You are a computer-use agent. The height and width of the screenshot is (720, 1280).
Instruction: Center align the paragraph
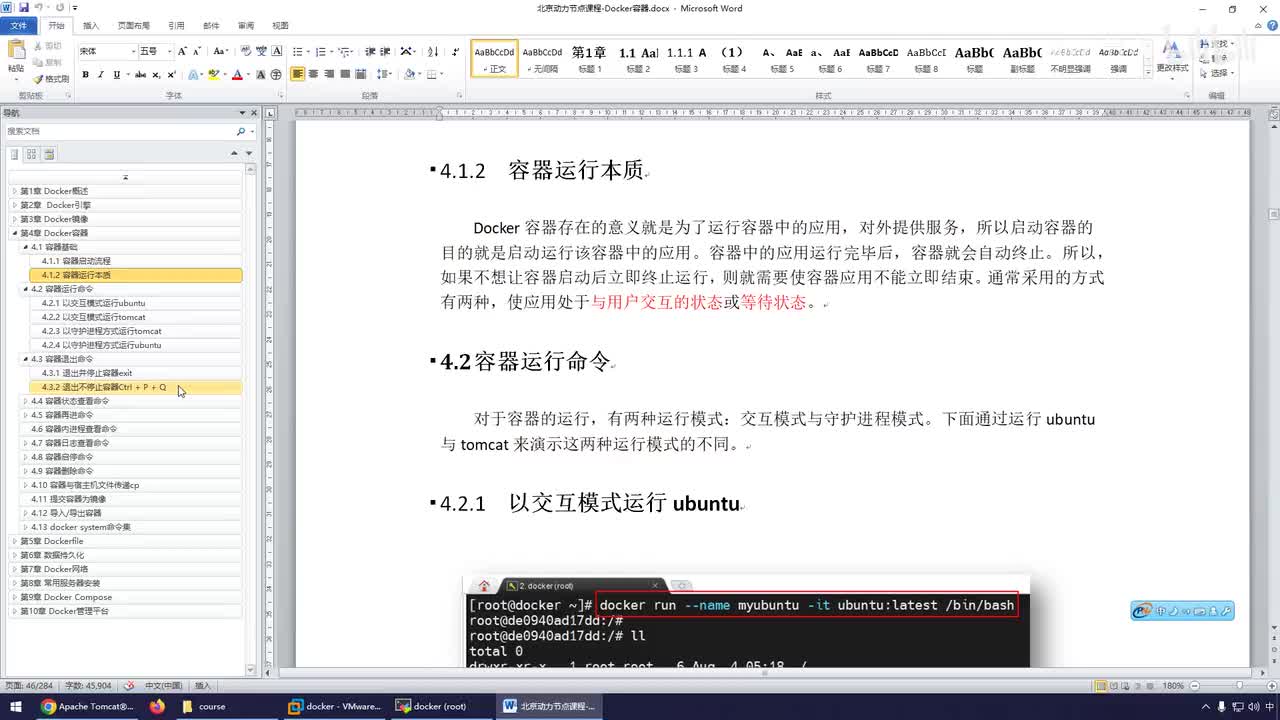pyautogui.click(x=313, y=74)
